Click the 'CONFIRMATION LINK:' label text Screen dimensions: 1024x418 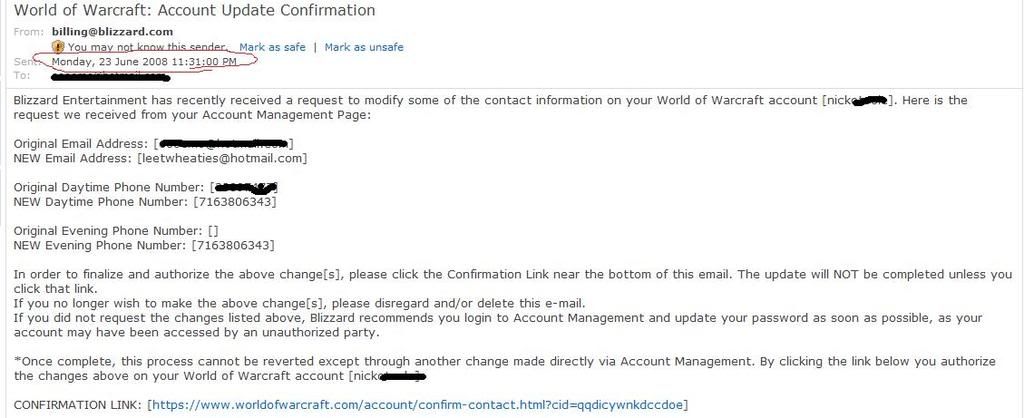[77, 405]
